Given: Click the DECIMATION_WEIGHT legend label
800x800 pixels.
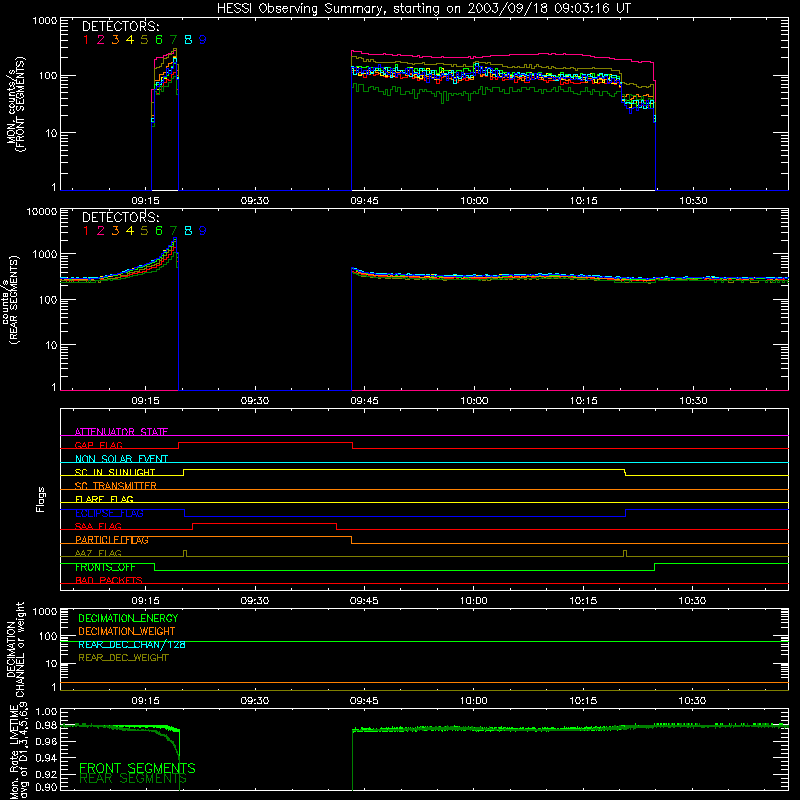Looking at the screenshot, I should click(x=127, y=631).
